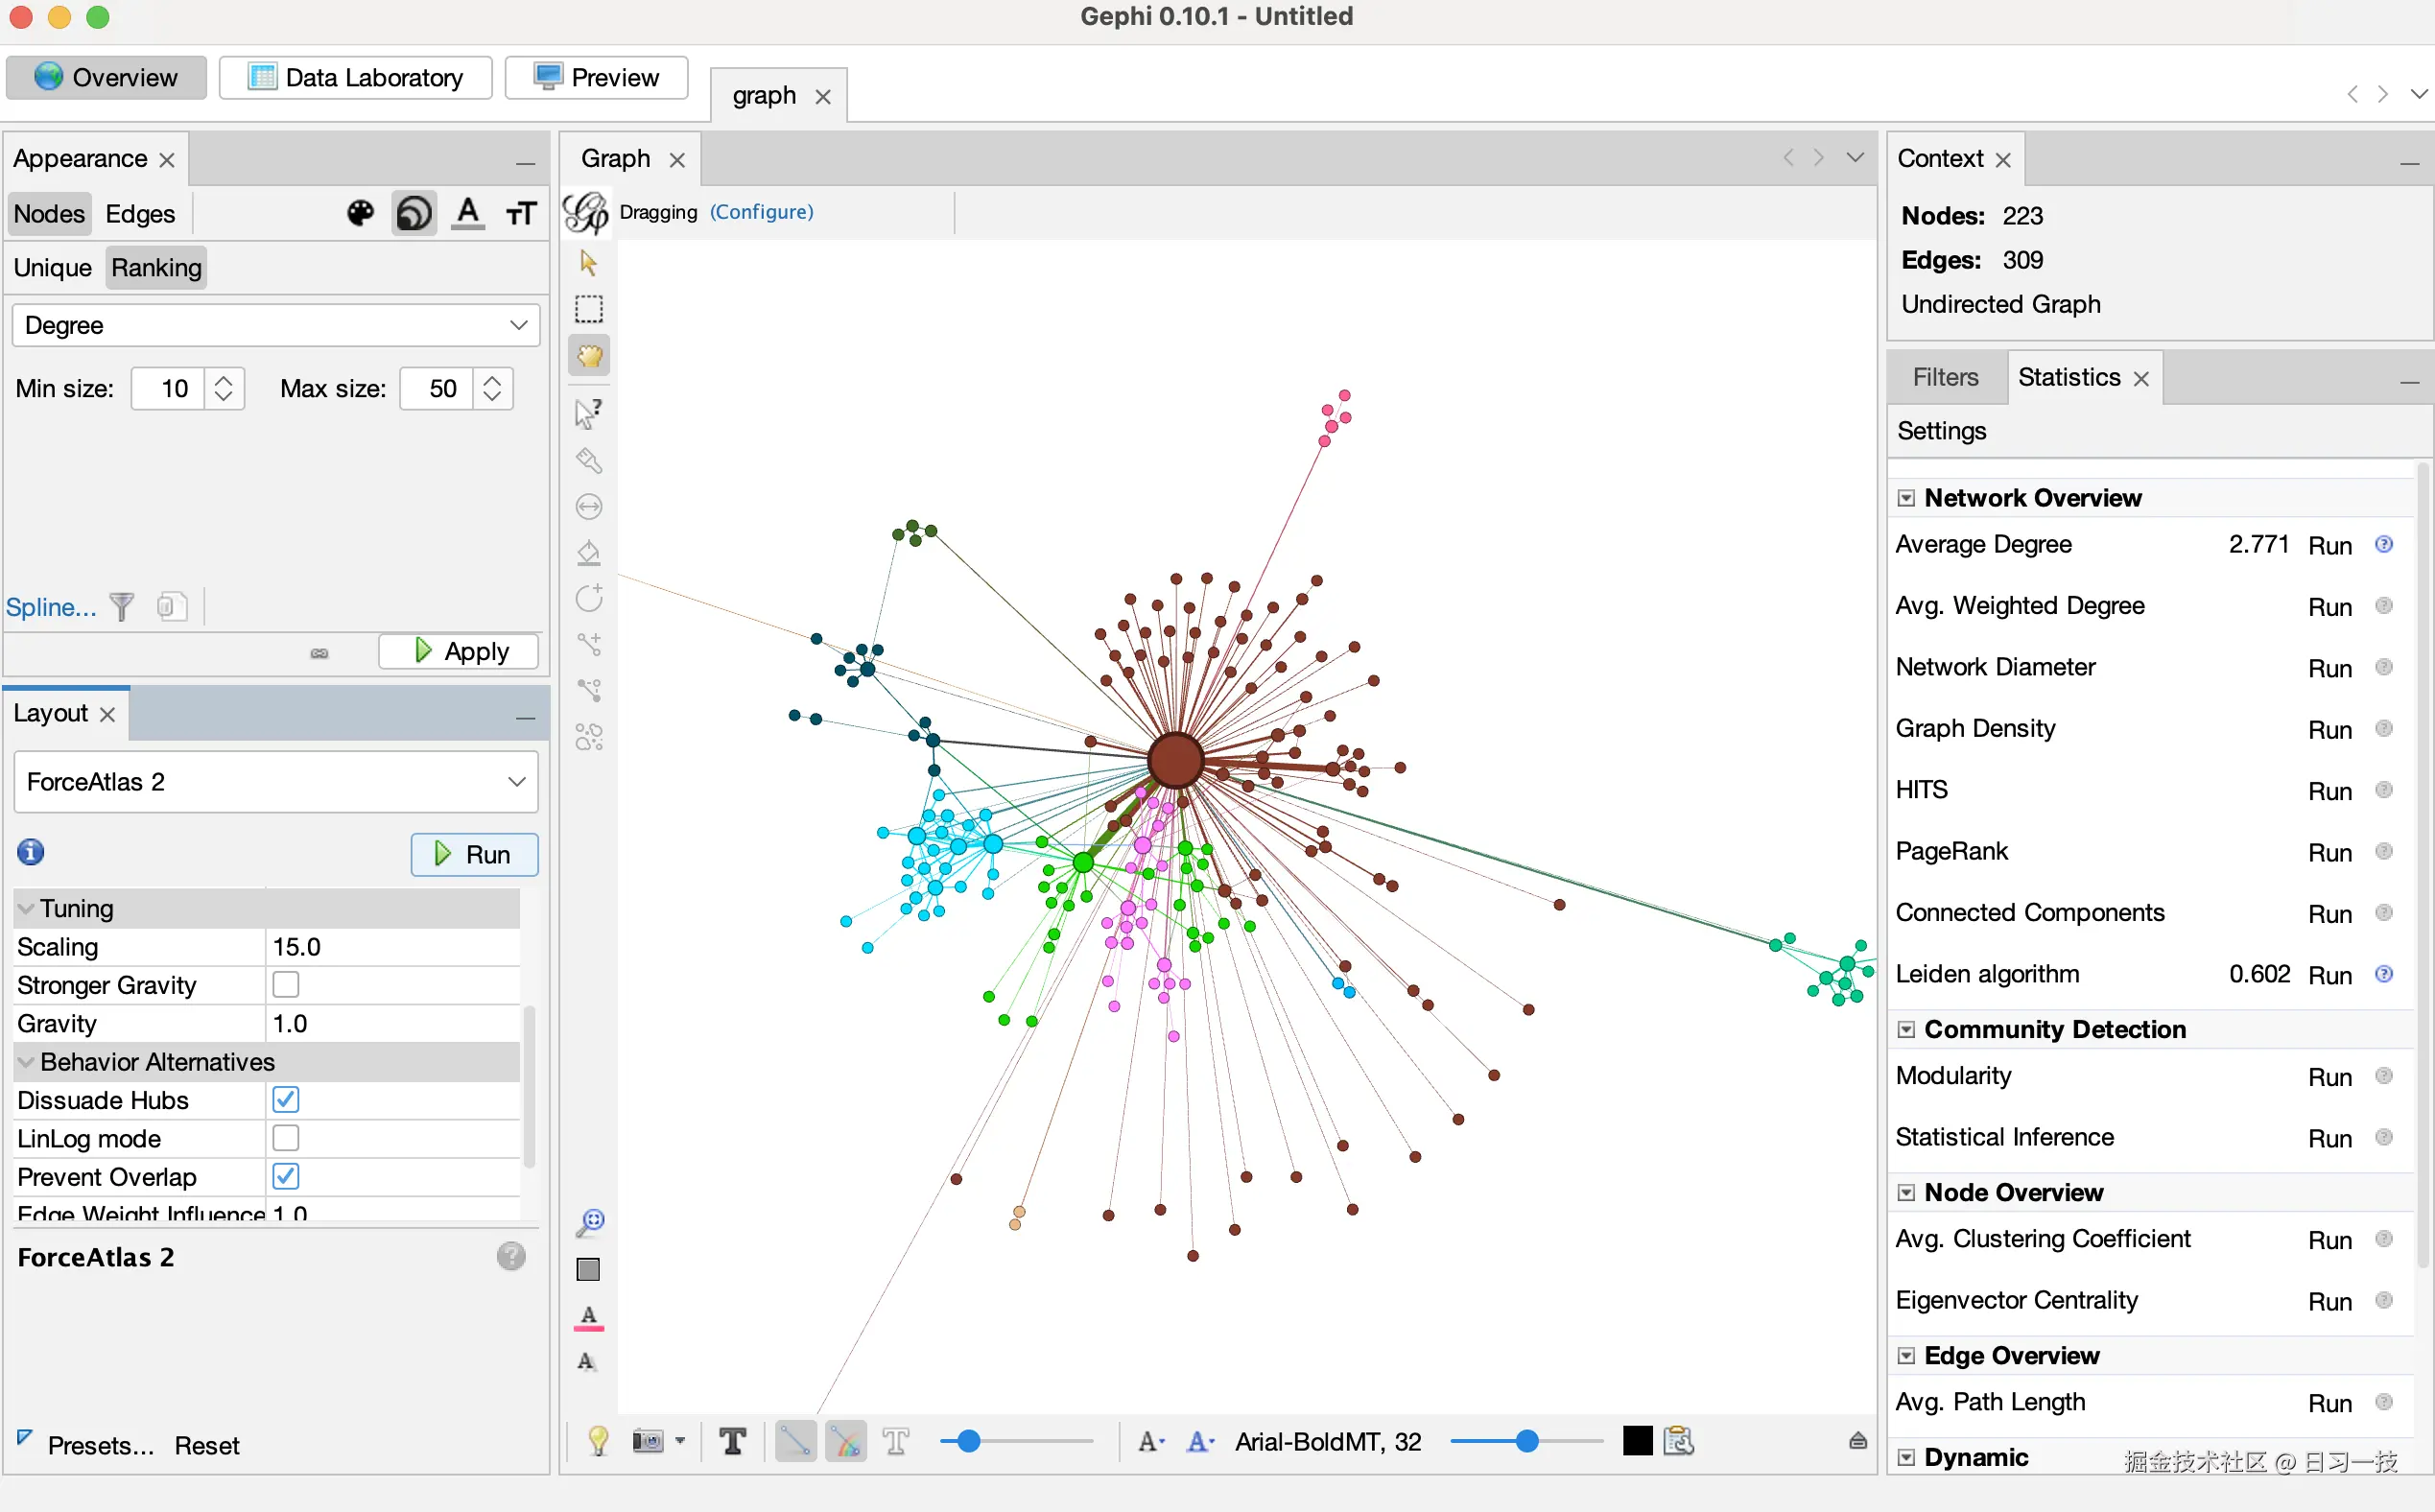
Task: Select the Painter brush tool
Action: [x=589, y=461]
